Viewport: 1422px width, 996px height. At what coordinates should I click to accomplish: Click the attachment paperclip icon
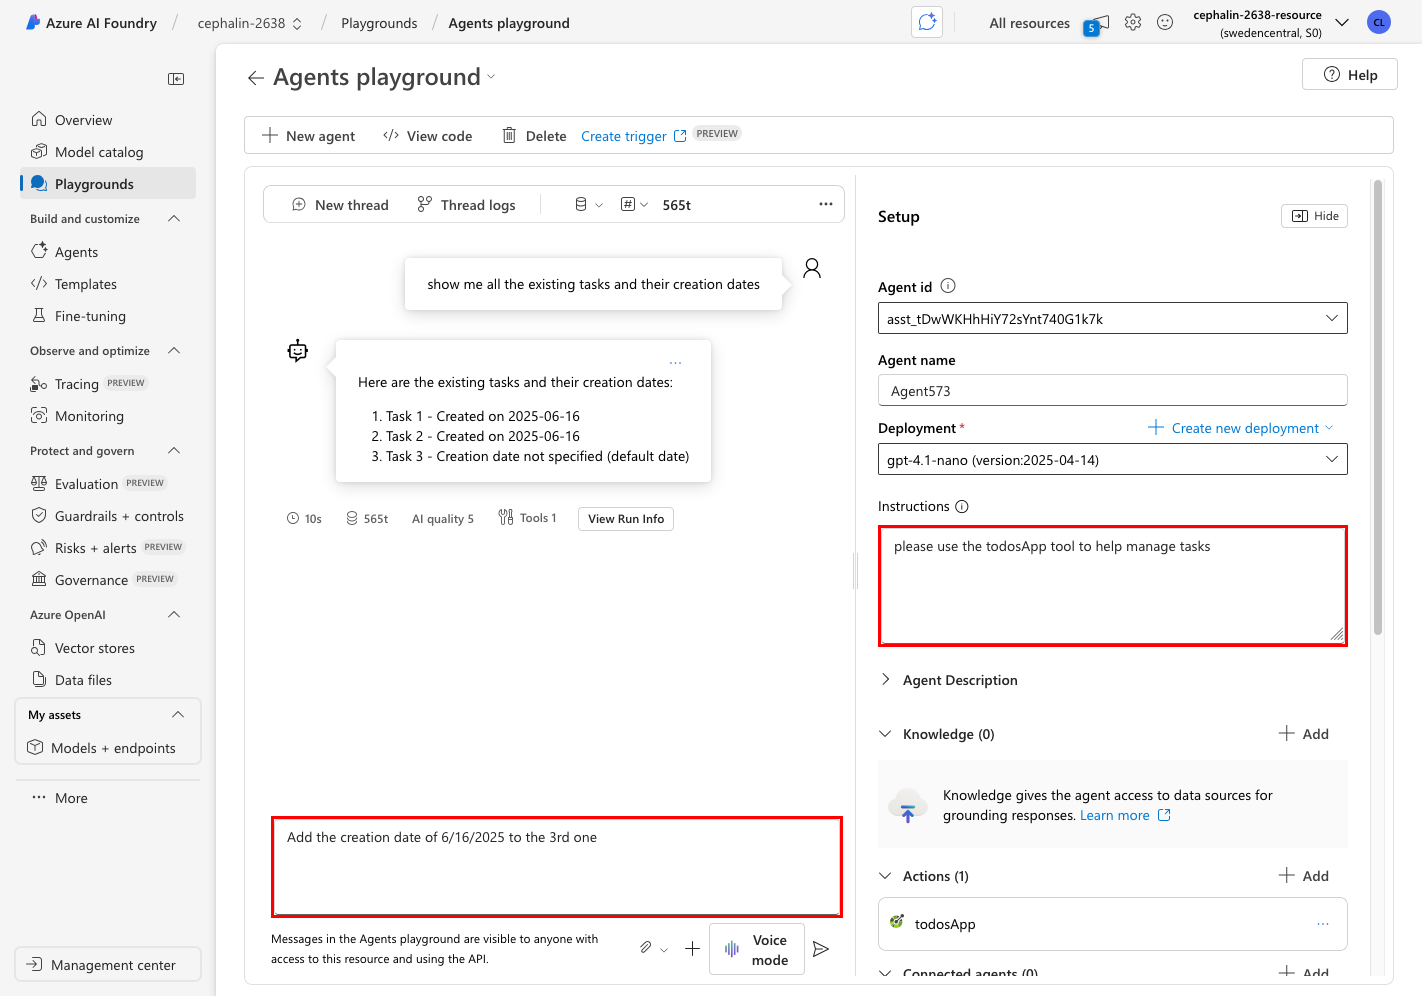point(646,948)
